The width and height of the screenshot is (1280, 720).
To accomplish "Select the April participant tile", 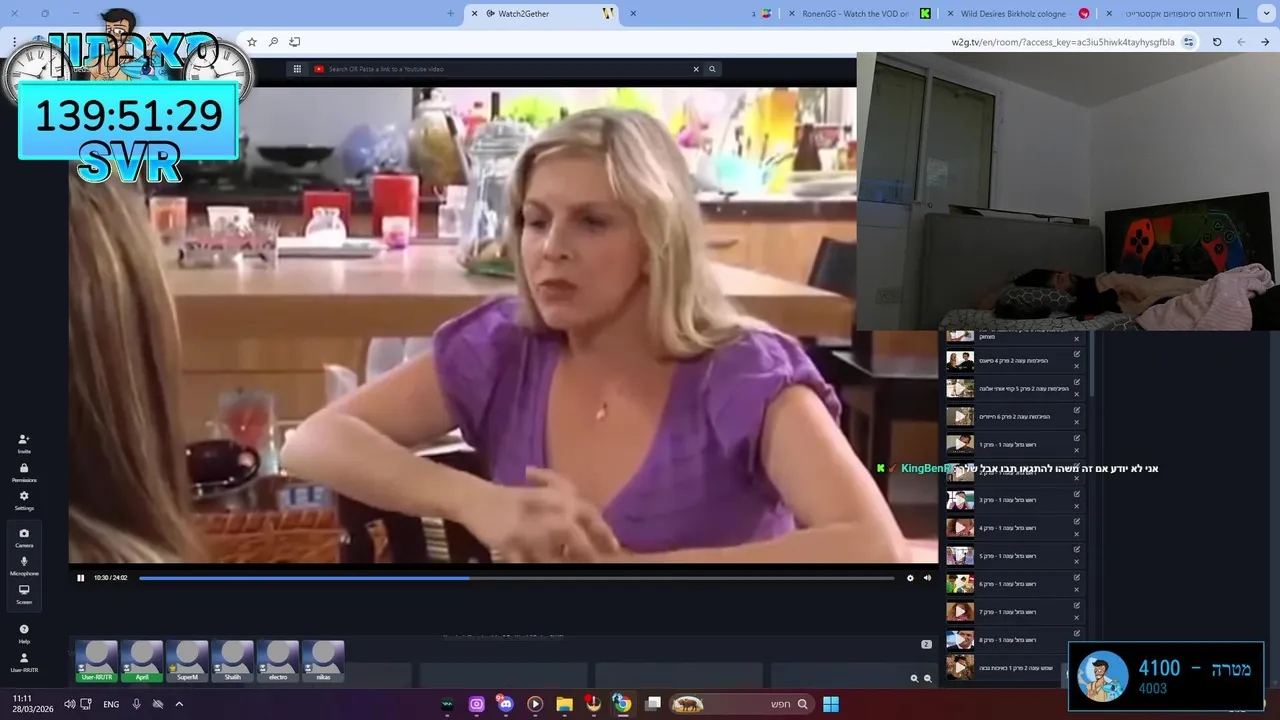I will 142,662.
